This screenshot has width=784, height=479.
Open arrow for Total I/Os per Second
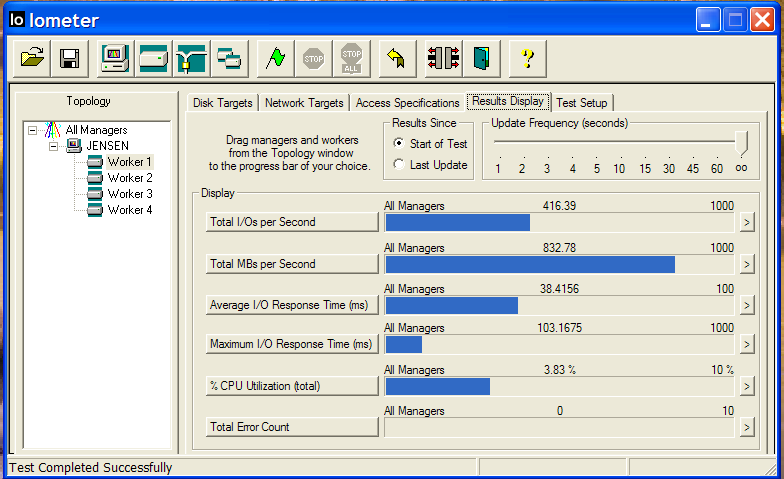tap(746, 222)
